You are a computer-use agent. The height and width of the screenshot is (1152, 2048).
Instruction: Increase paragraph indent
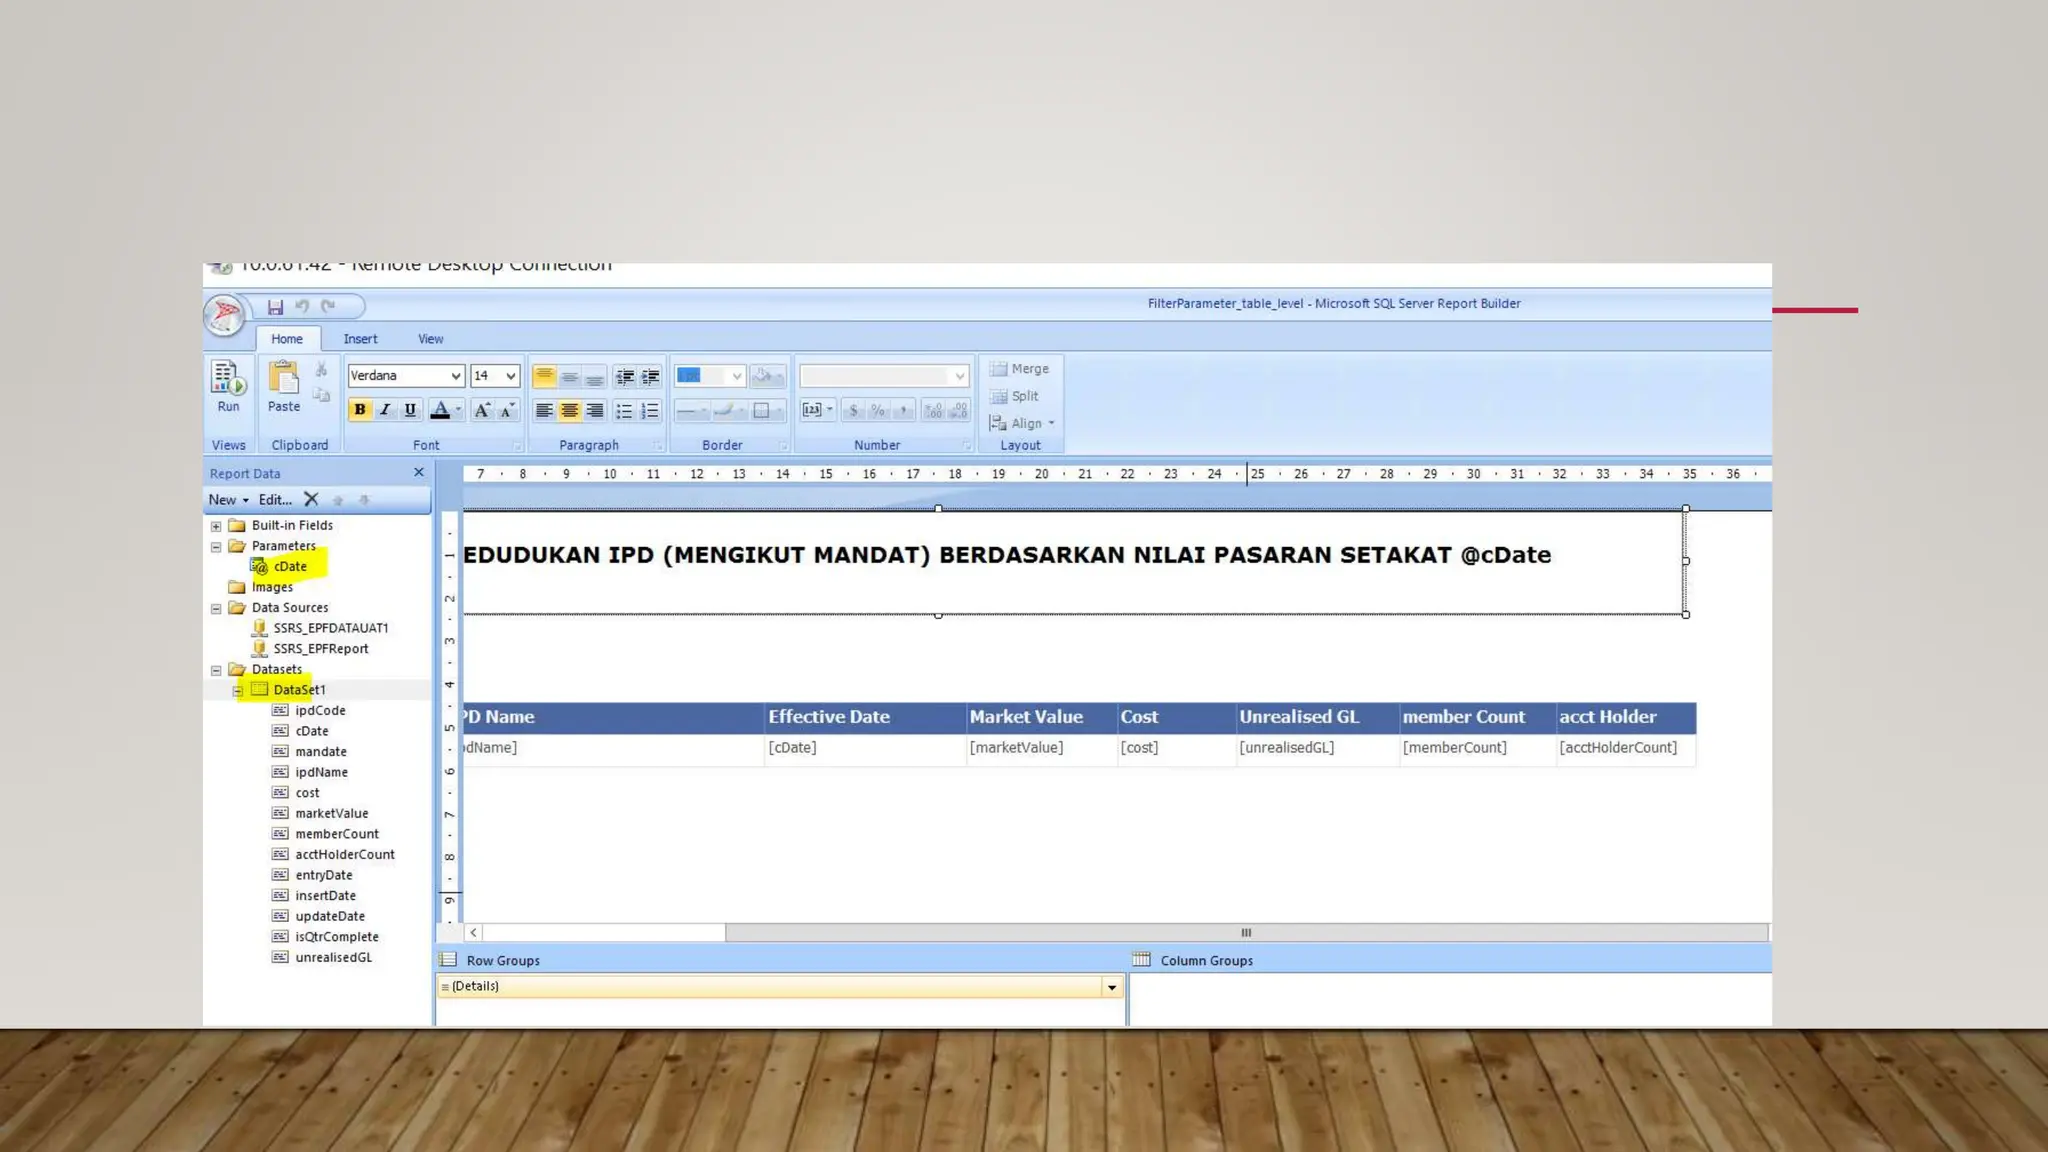[x=651, y=377]
